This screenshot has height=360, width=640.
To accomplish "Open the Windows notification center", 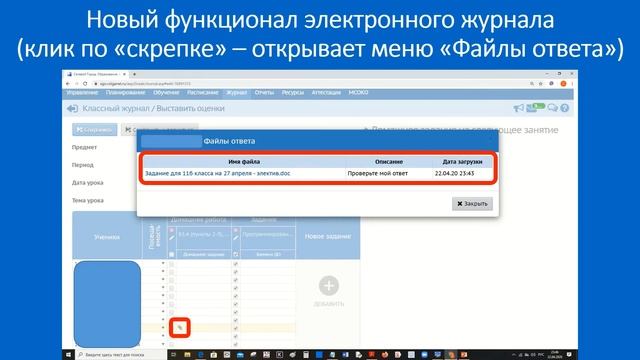I will [x=569, y=355].
